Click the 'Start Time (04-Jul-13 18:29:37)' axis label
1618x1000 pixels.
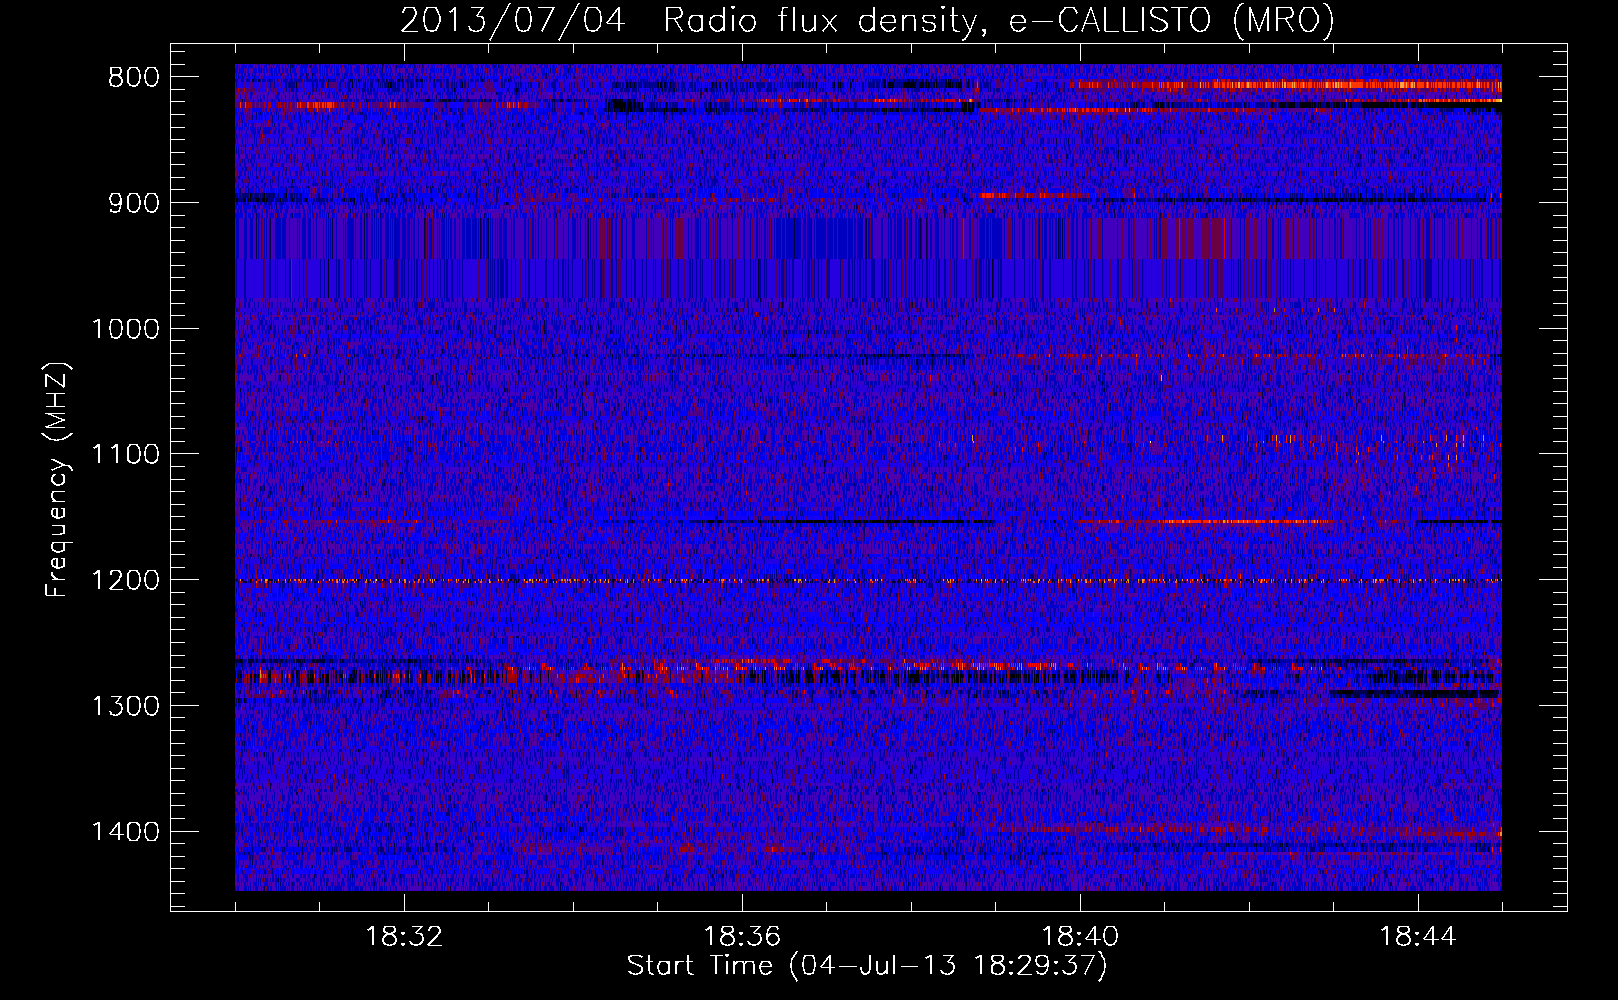[x=867, y=966]
